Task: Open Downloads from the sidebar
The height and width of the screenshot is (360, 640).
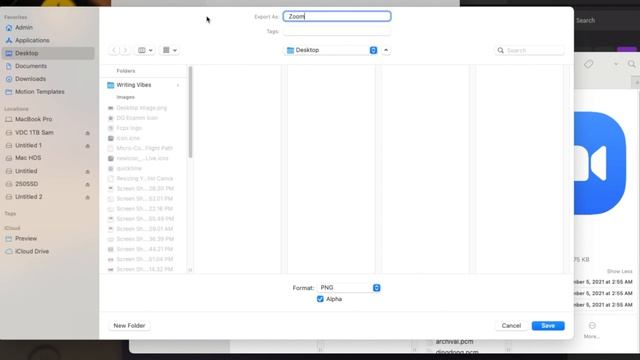Action: point(30,79)
